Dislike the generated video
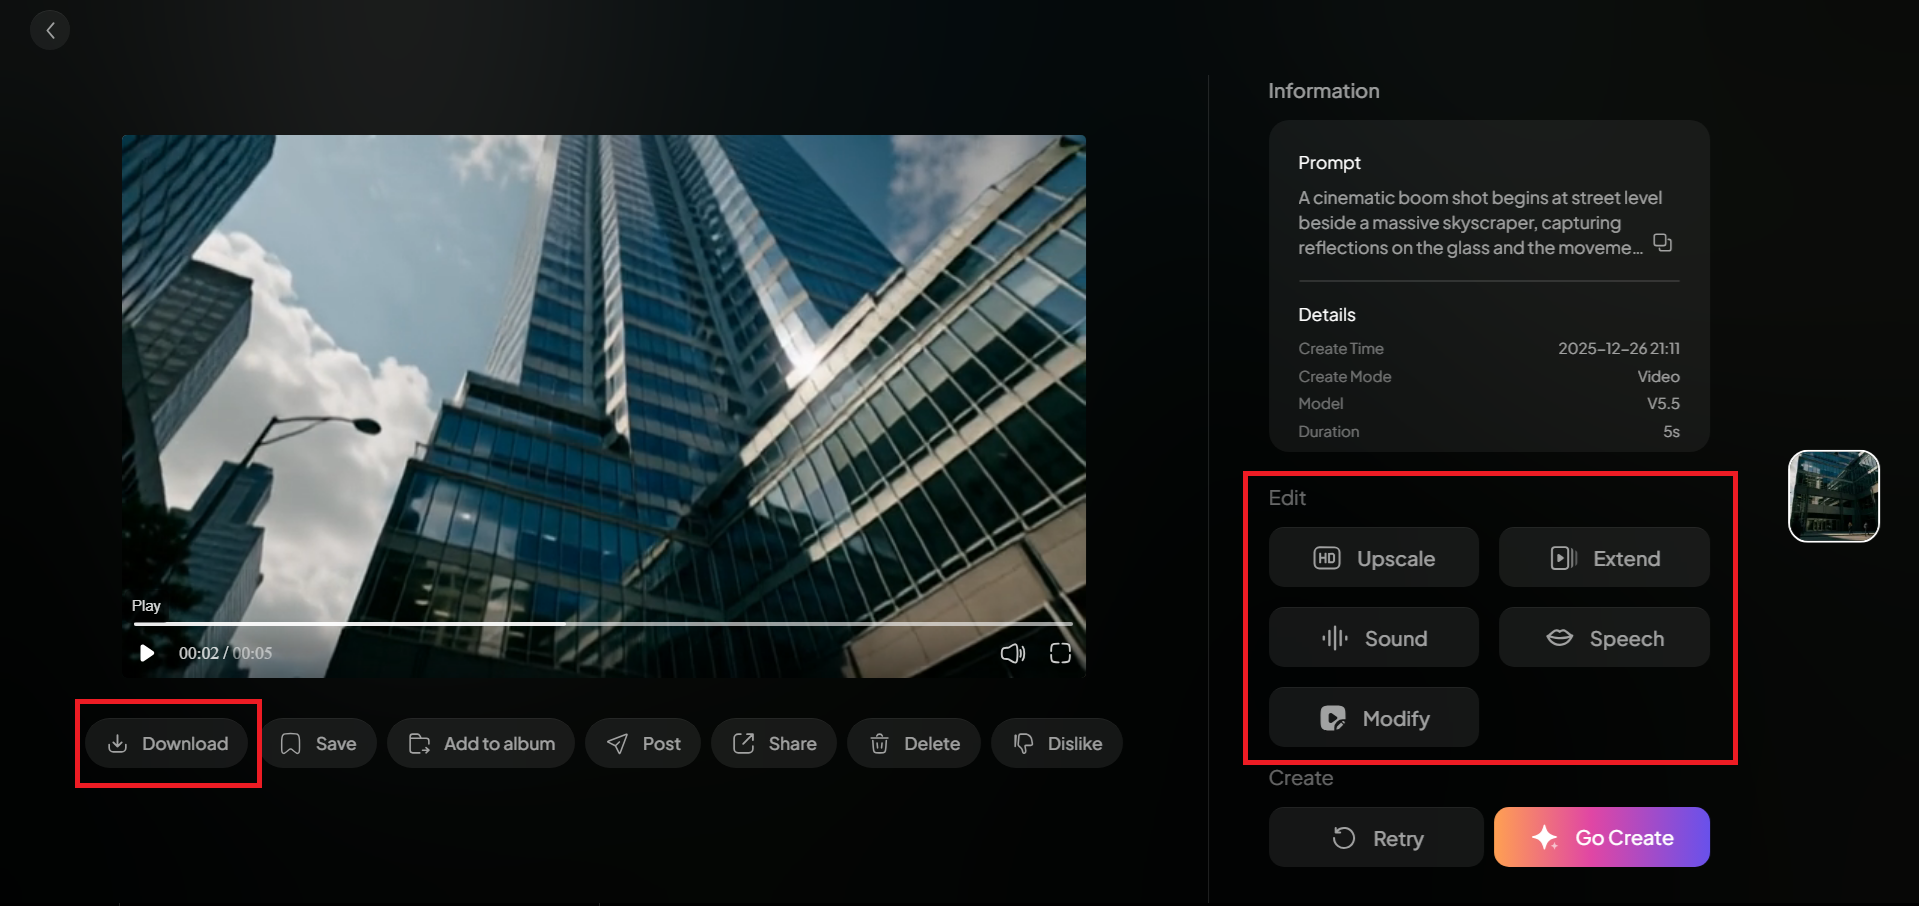The height and width of the screenshot is (906, 1919). [1057, 743]
